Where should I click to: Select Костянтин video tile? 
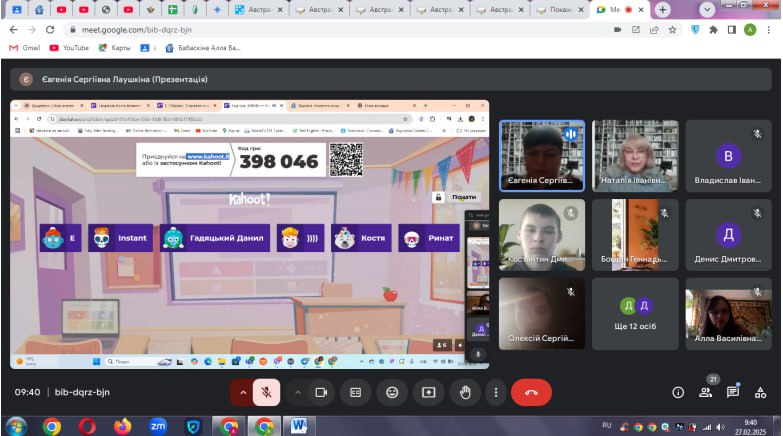(x=542, y=235)
